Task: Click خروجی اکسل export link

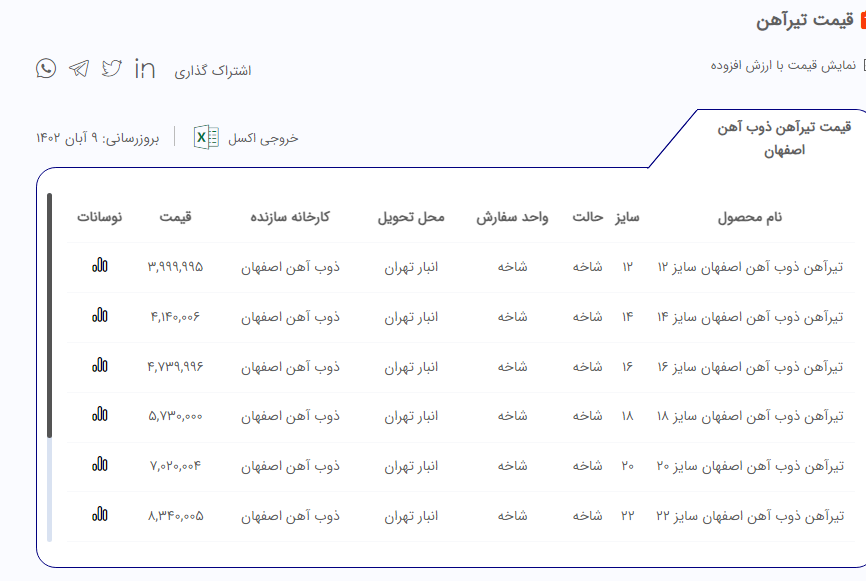Action: [x=263, y=138]
